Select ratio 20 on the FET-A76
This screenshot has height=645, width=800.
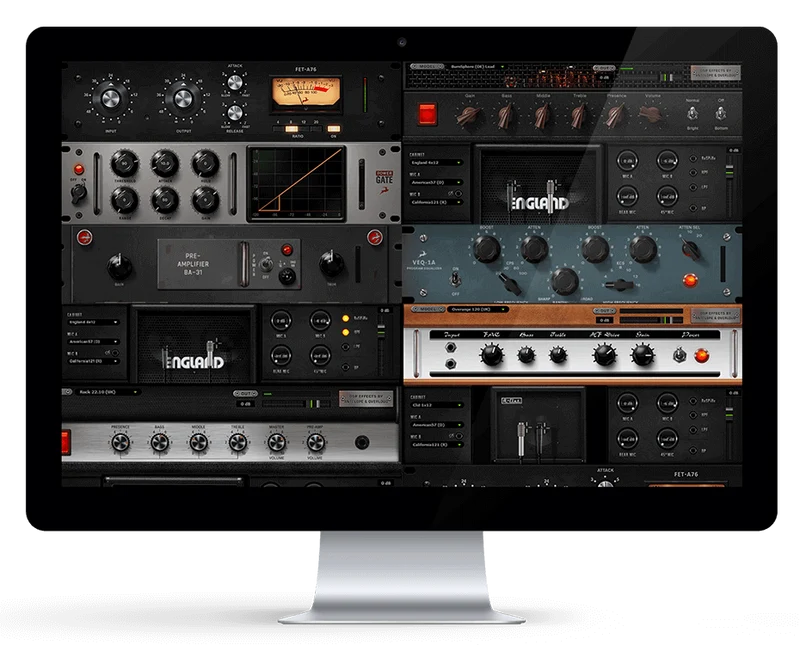point(316,129)
